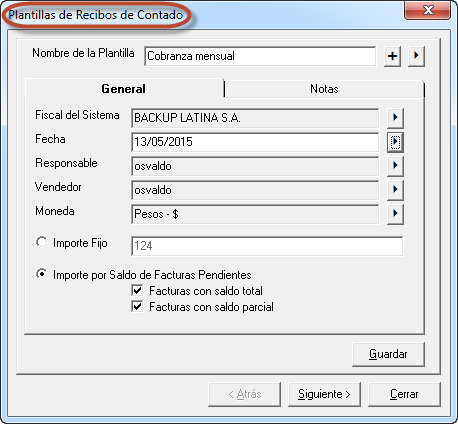The width and height of the screenshot is (458, 424).
Task: Toggle Facturas con saldo parcial checkbox
Action: (137, 306)
